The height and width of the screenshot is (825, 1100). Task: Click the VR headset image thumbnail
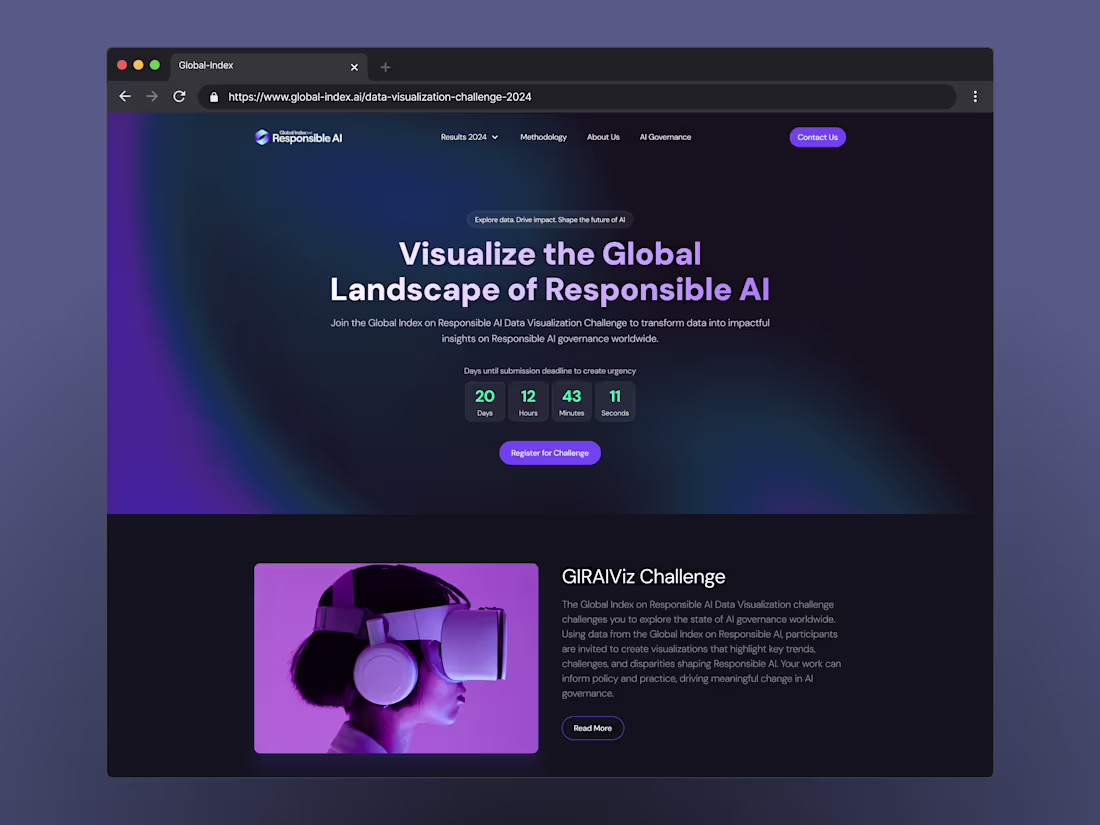pyautogui.click(x=396, y=658)
